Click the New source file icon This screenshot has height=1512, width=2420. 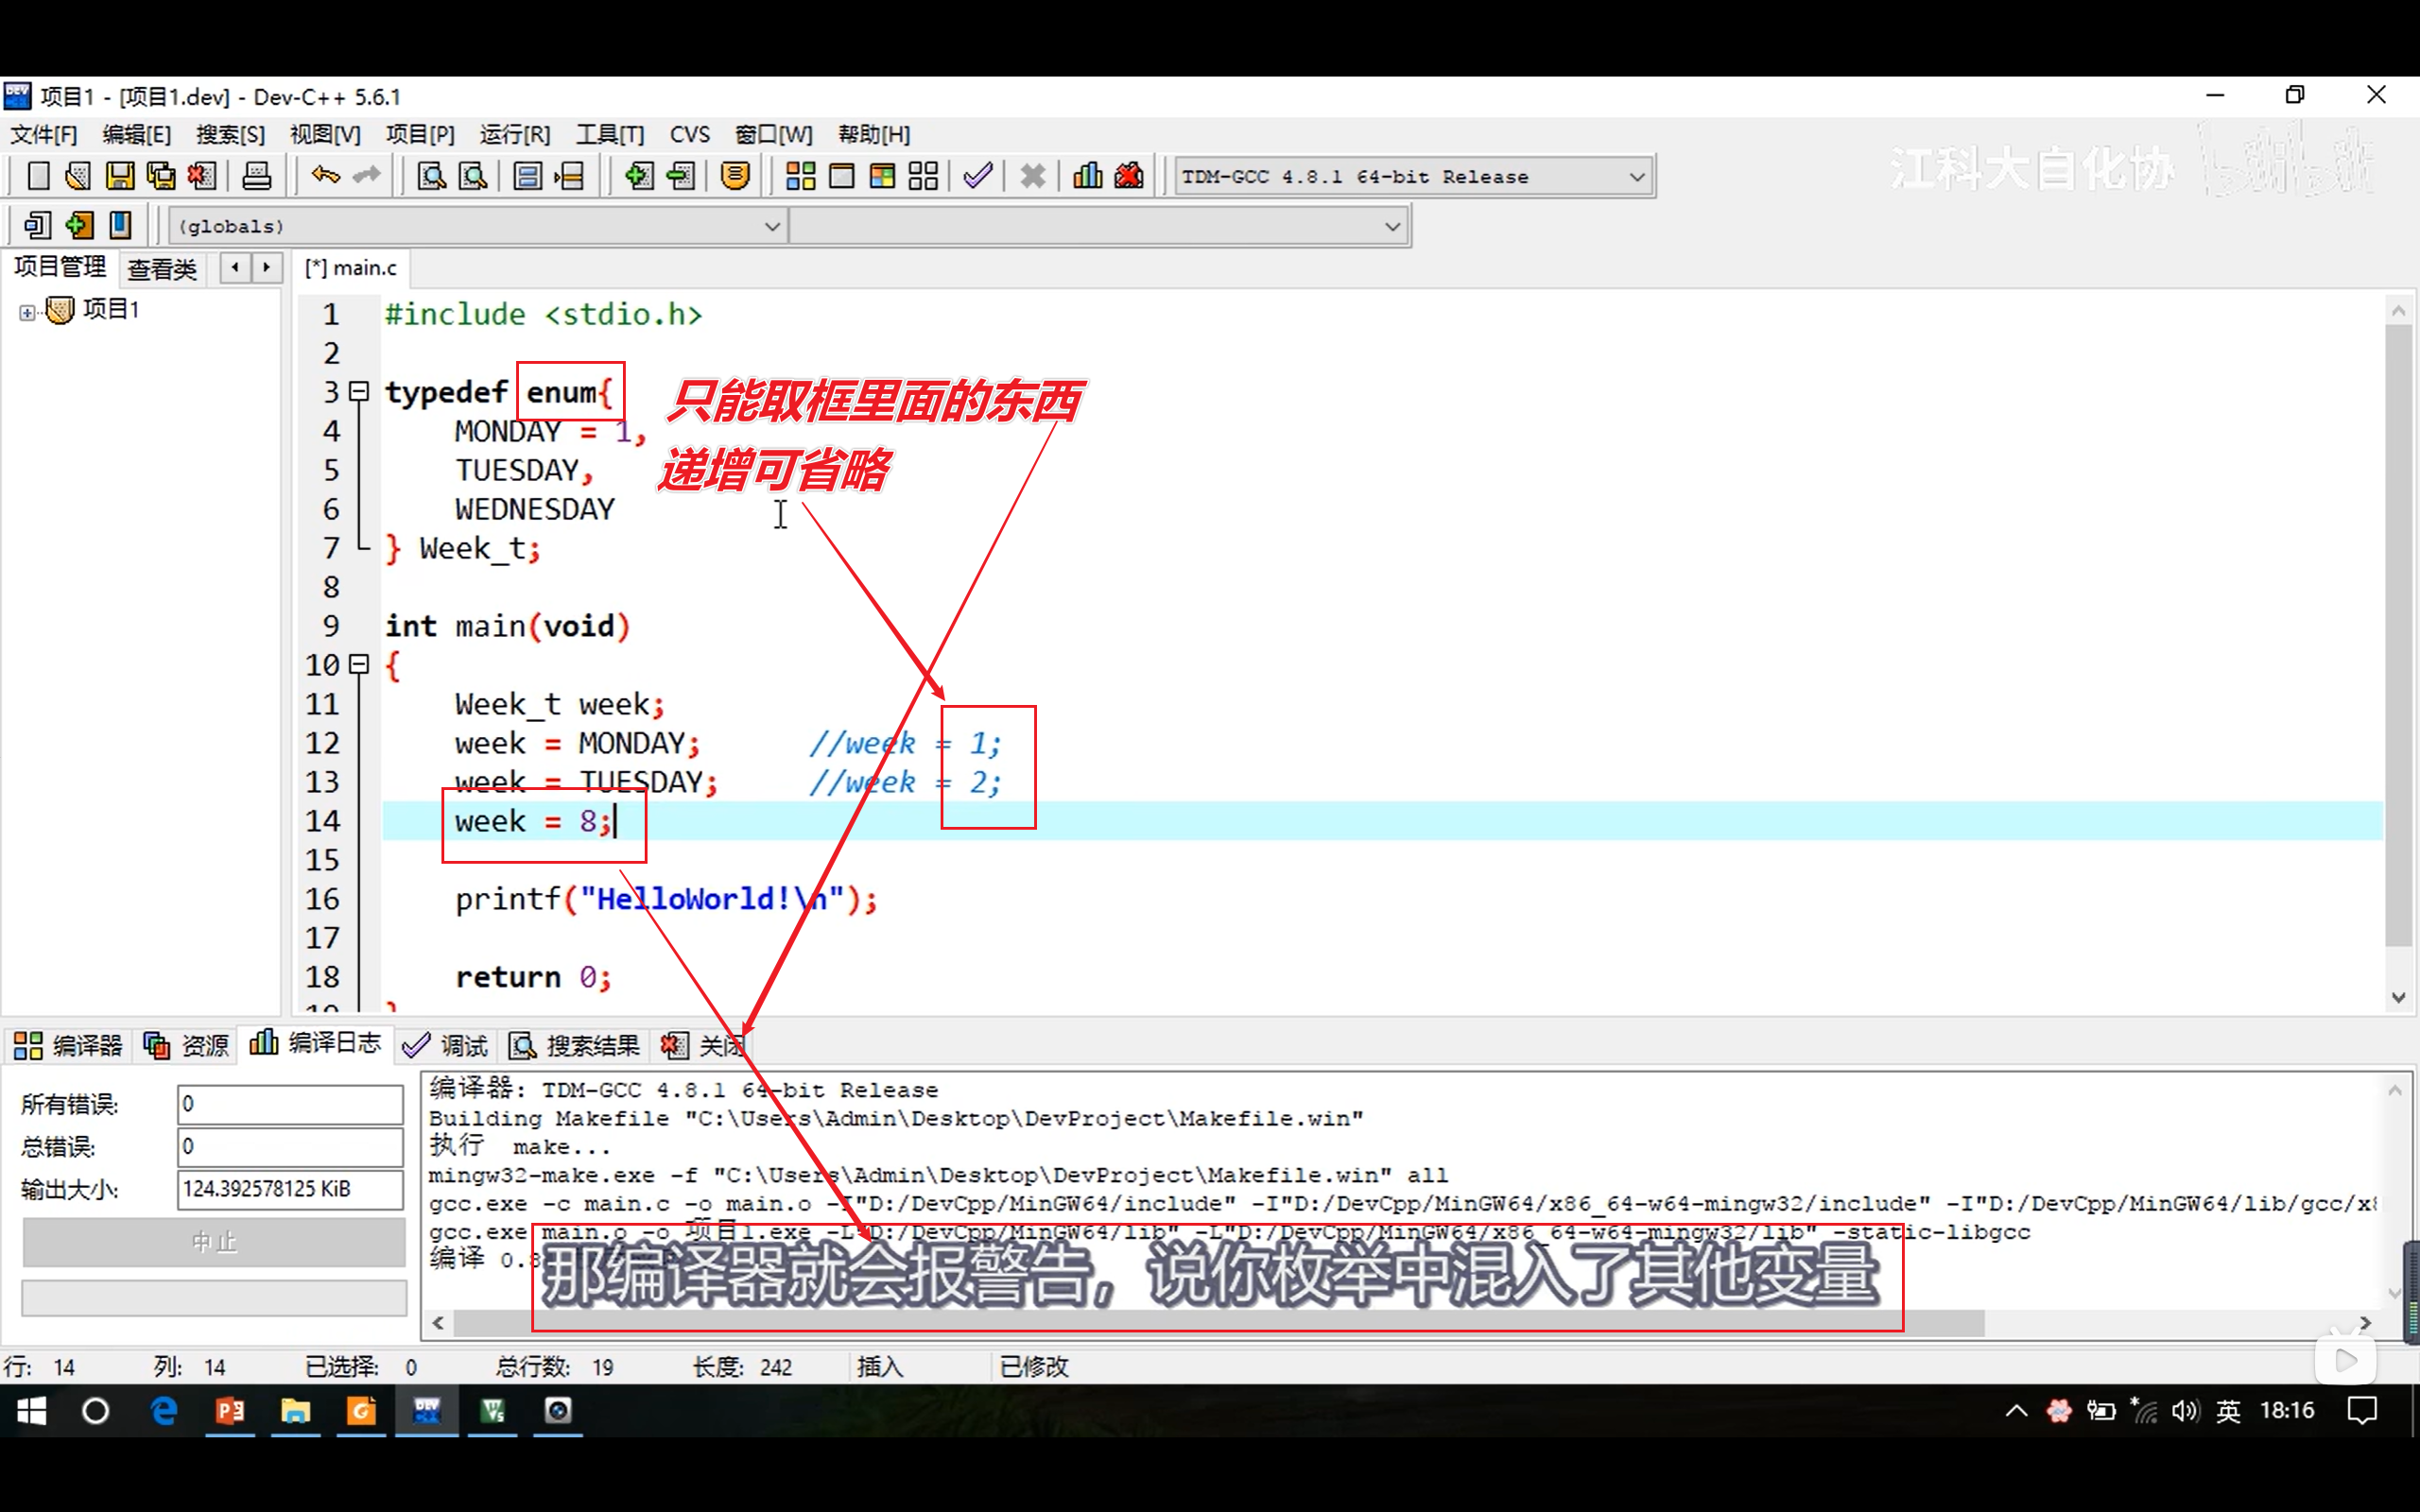(x=38, y=177)
